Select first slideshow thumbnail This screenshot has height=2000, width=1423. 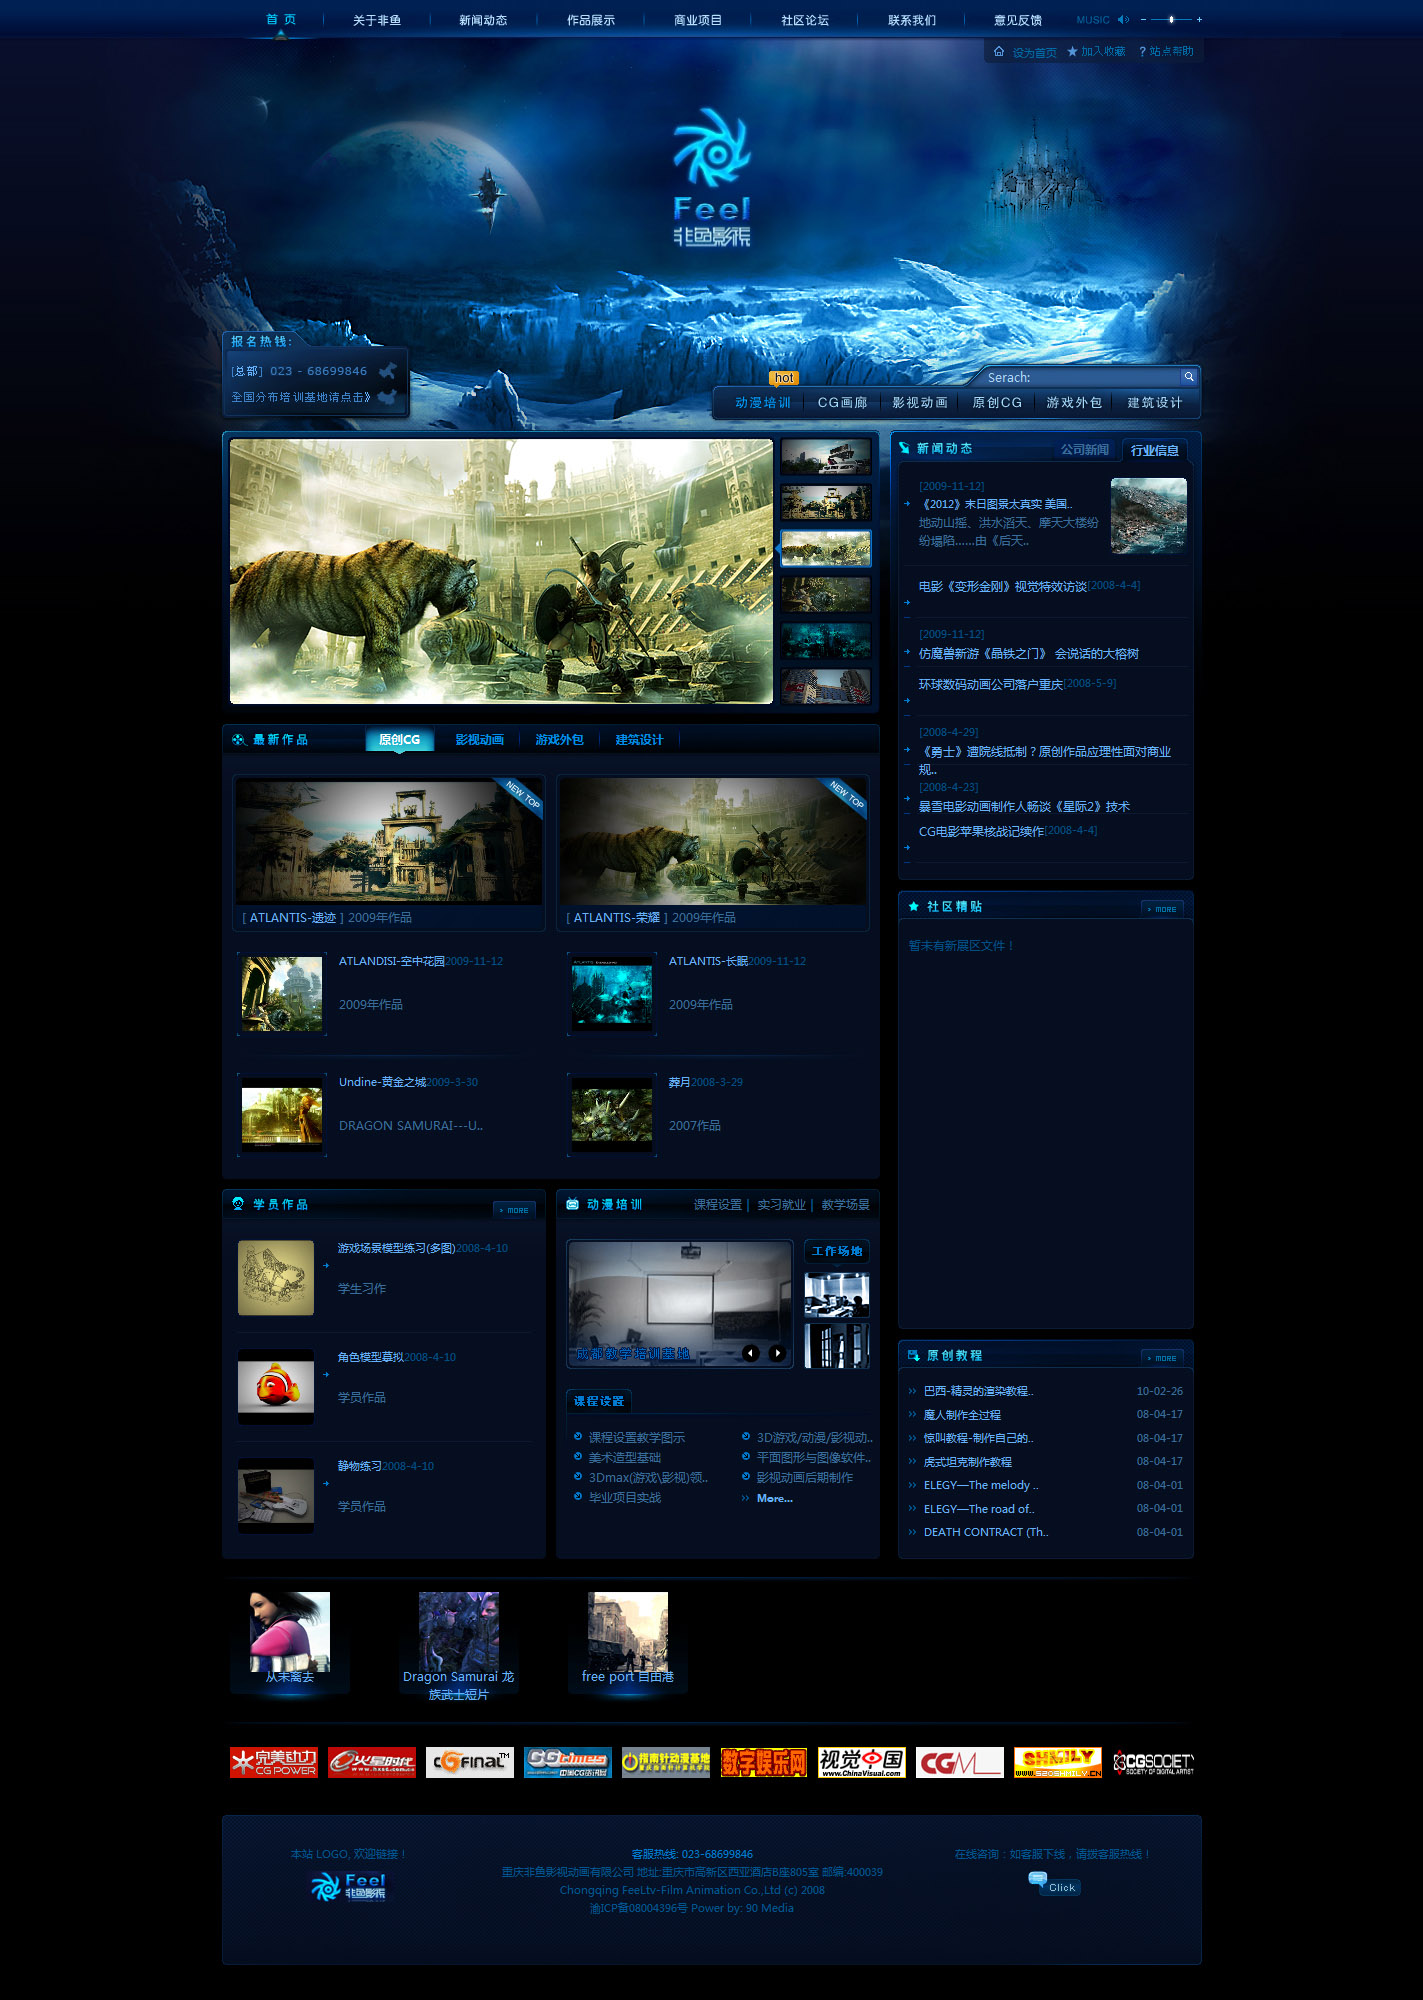click(825, 457)
